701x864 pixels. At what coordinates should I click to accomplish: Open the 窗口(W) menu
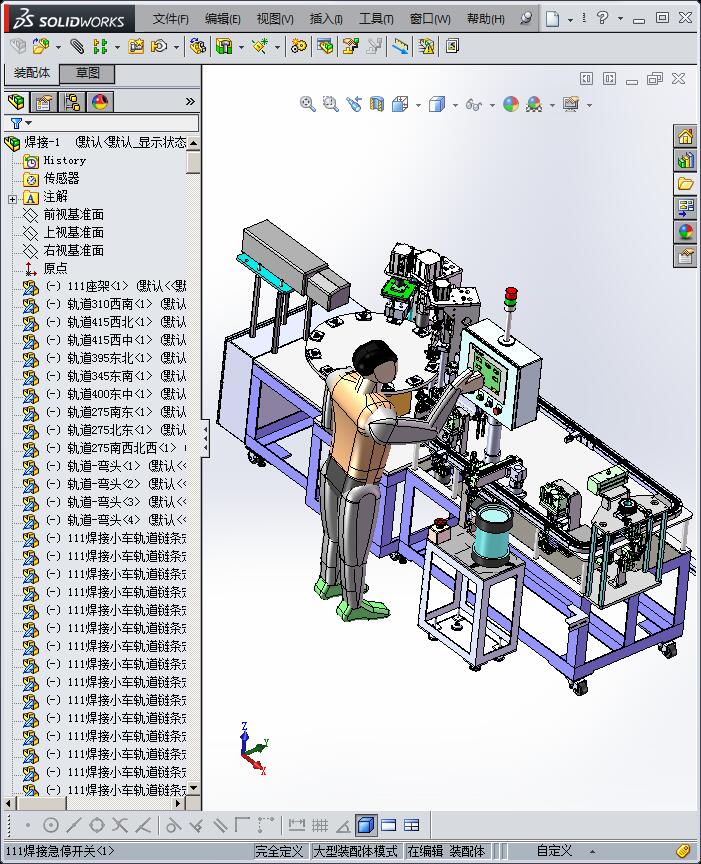430,19
